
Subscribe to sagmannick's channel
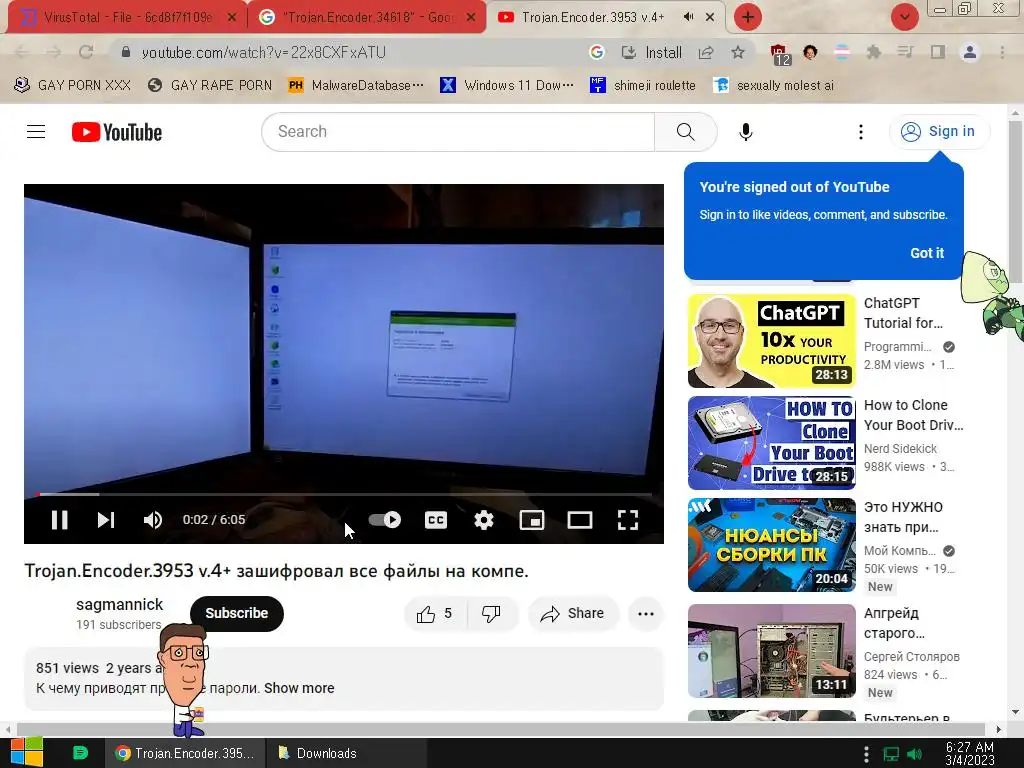tap(236, 613)
